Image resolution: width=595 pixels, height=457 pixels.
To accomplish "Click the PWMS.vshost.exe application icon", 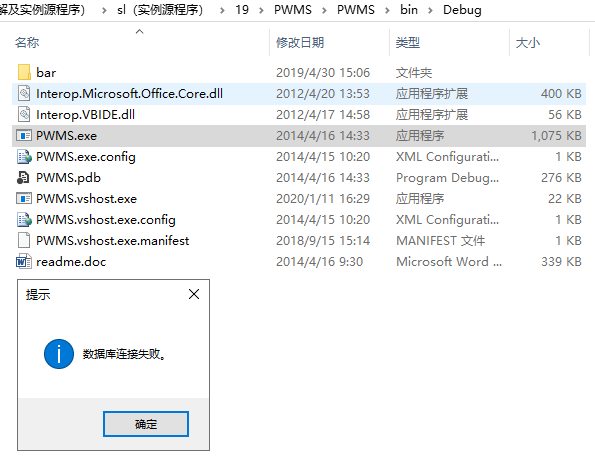I will tap(24, 199).
